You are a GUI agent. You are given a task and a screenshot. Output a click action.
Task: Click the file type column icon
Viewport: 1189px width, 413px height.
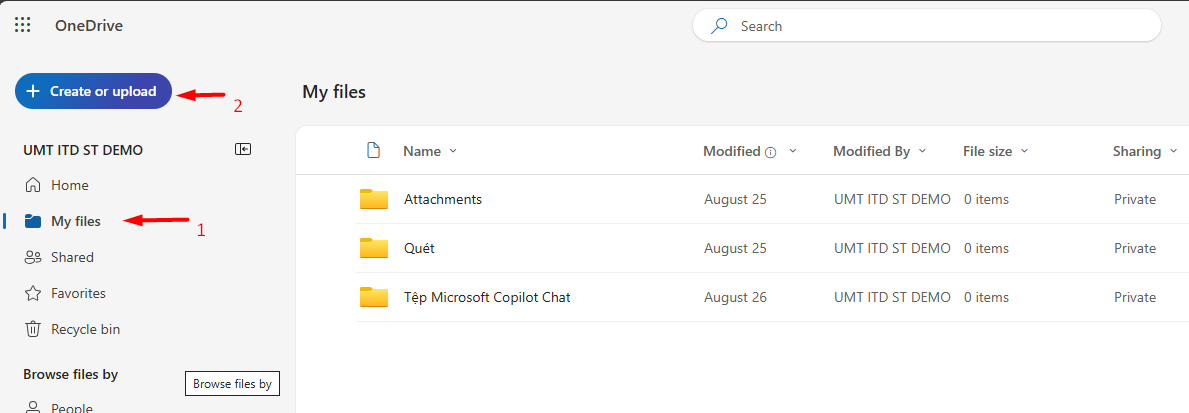pyautogui.click(x=374, y=151)
